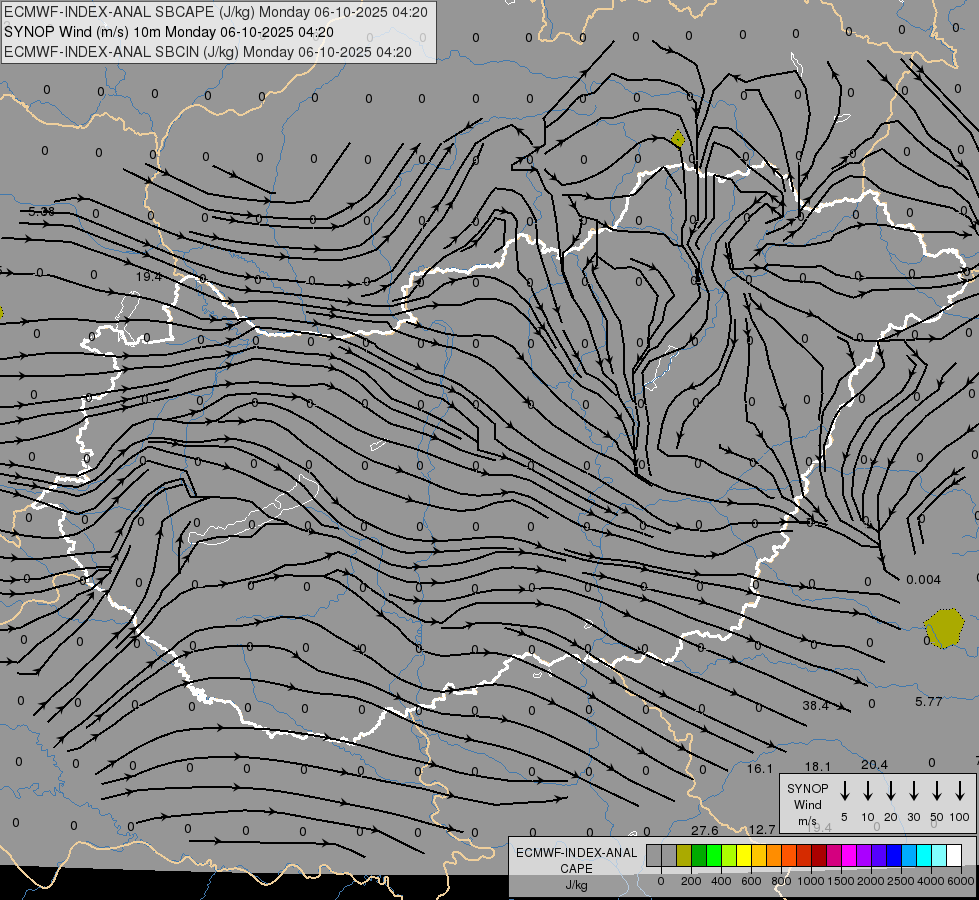Image resolution: width=979 pixels, height=900 pixels.
Task: Select the white swatch before 6000
Action: click(x=953, y=855)
